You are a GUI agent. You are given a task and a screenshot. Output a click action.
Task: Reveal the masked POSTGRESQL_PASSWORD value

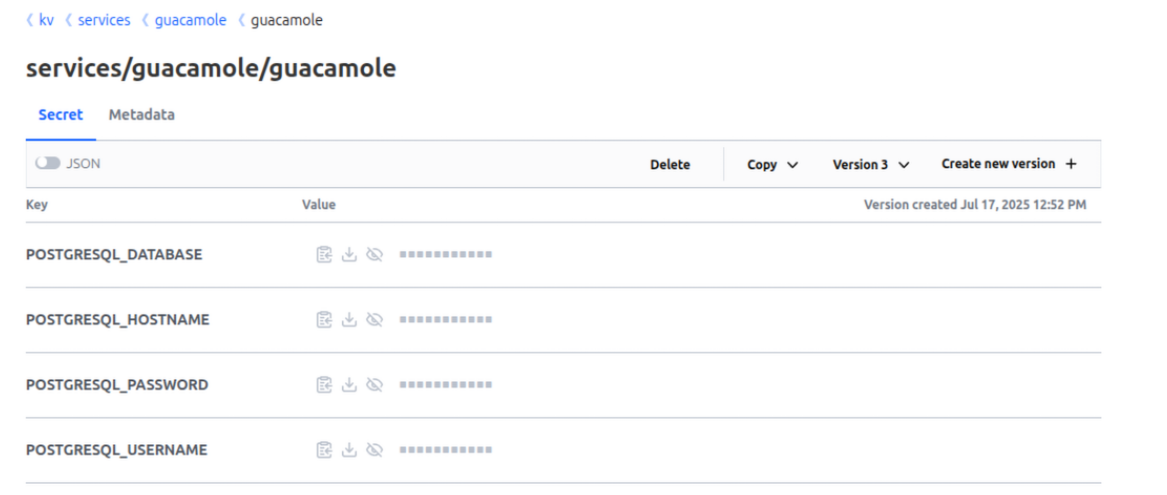[375, 385]
